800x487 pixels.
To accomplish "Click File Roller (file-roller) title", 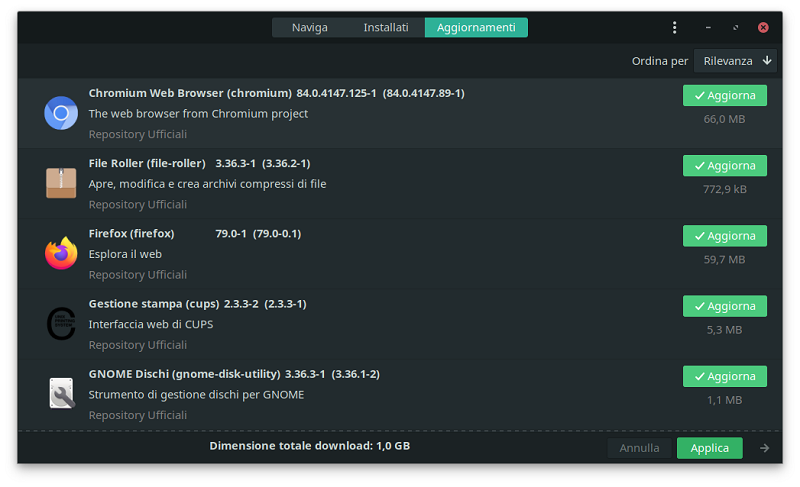I will (147, 164).
